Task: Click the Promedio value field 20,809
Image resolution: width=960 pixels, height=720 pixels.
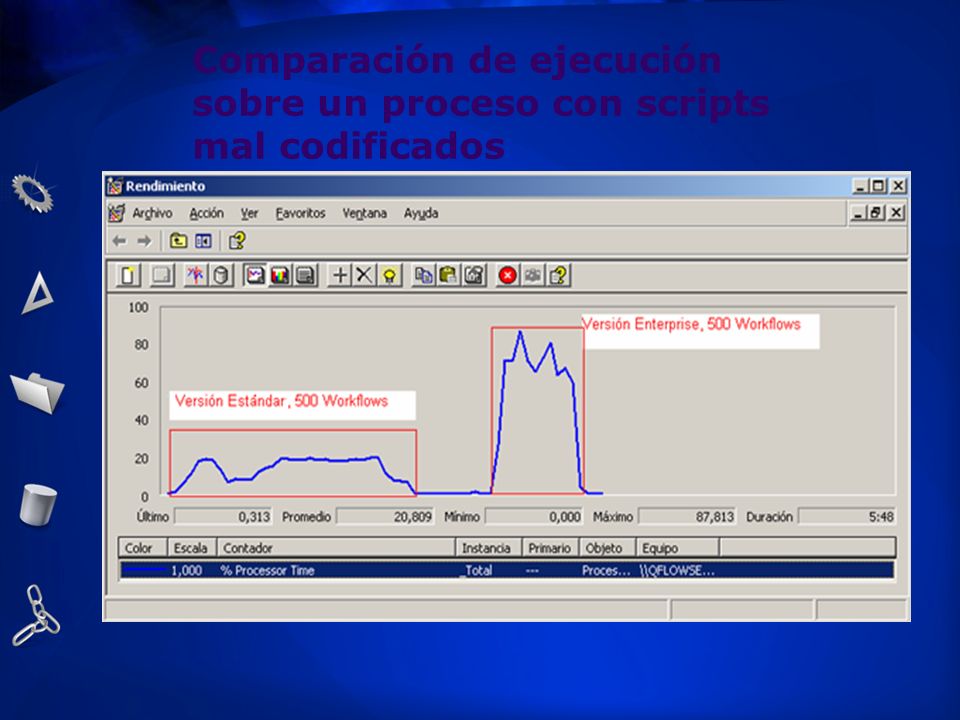Action: click(x=385, y=517)
